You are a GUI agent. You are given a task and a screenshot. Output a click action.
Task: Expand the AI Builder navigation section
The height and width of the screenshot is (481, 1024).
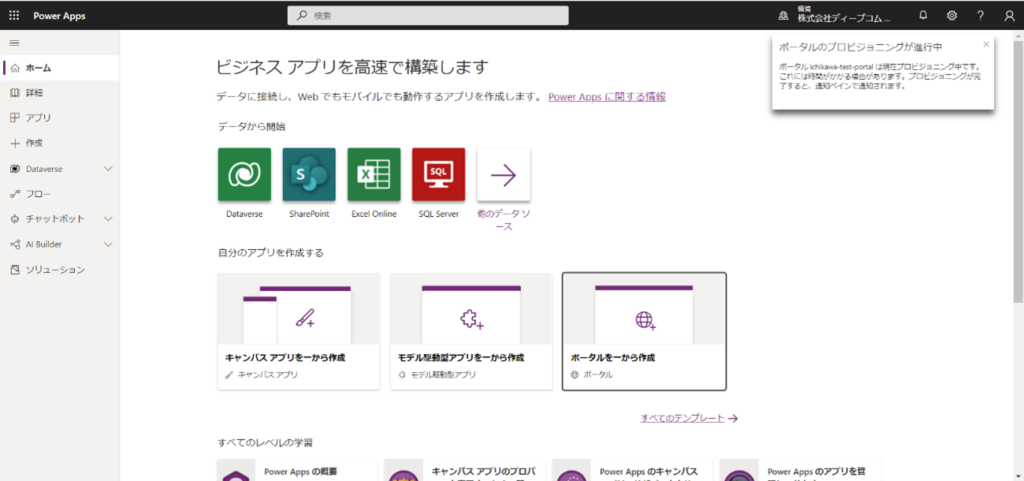click(108, 244)
